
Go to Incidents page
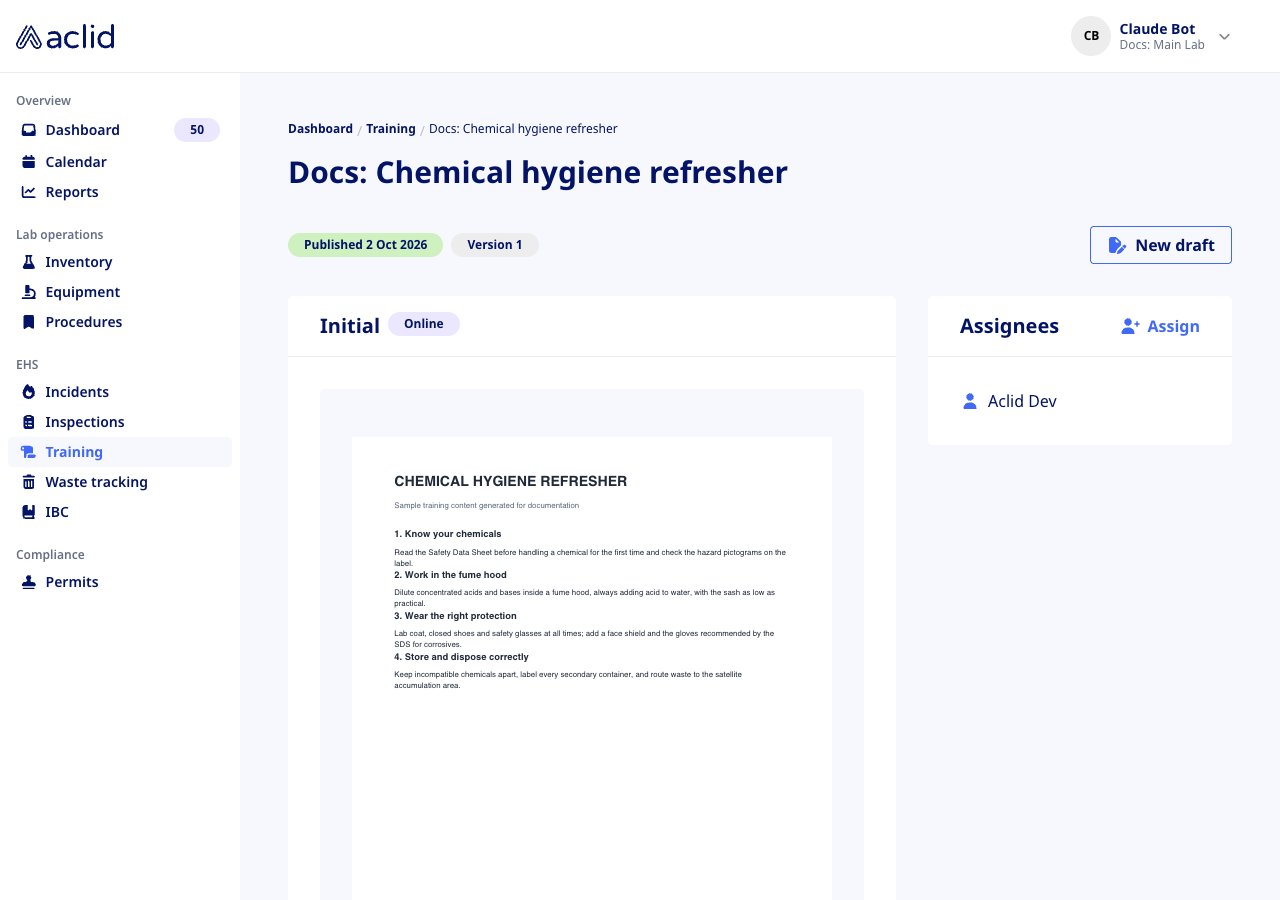120,392
